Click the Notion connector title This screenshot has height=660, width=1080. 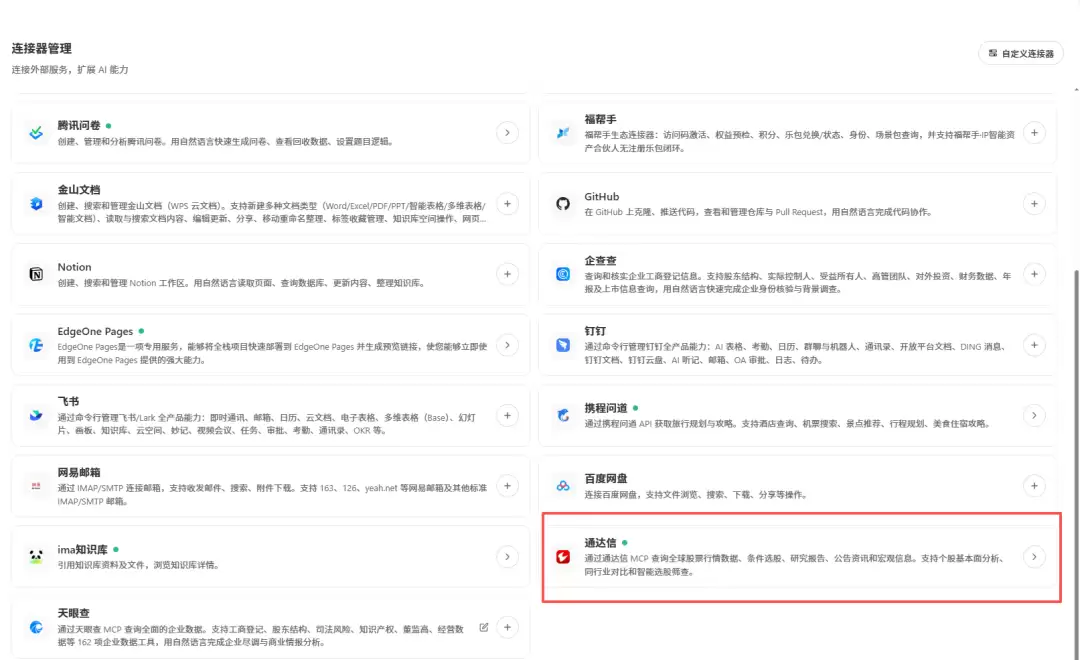pyautogui.click(x=74, y=267)
